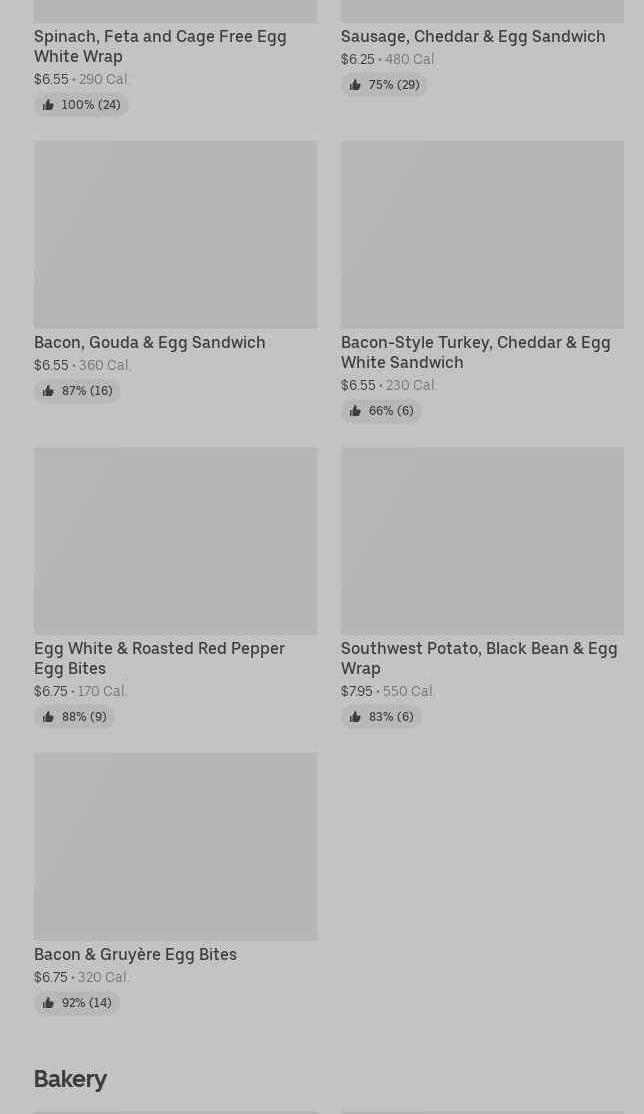
Task: Click the Bakery section heading
Action: [x=70, y=1079]
